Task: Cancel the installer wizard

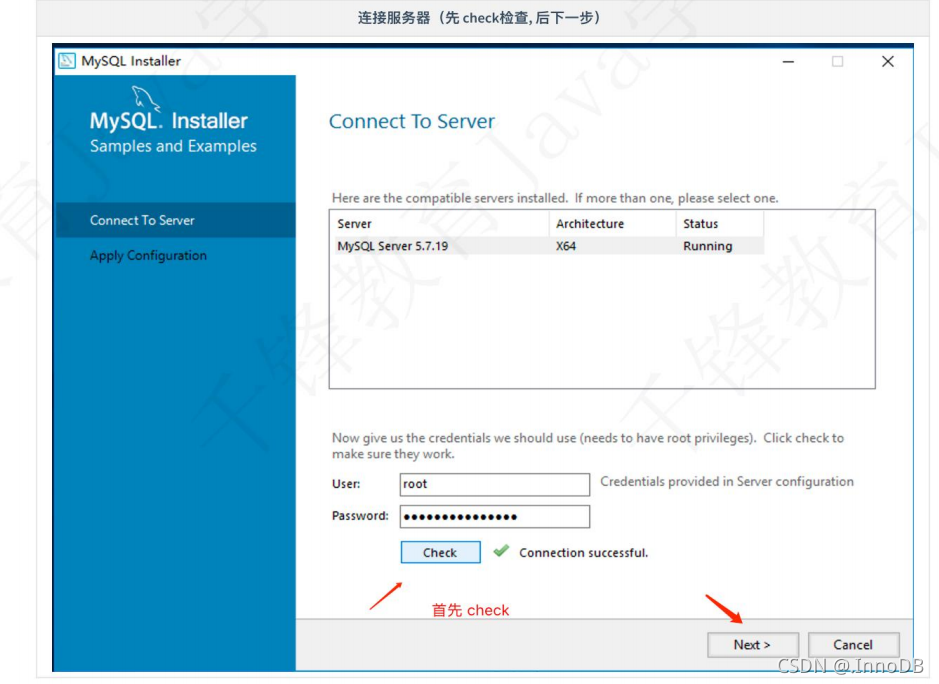Action: point(853,644)
